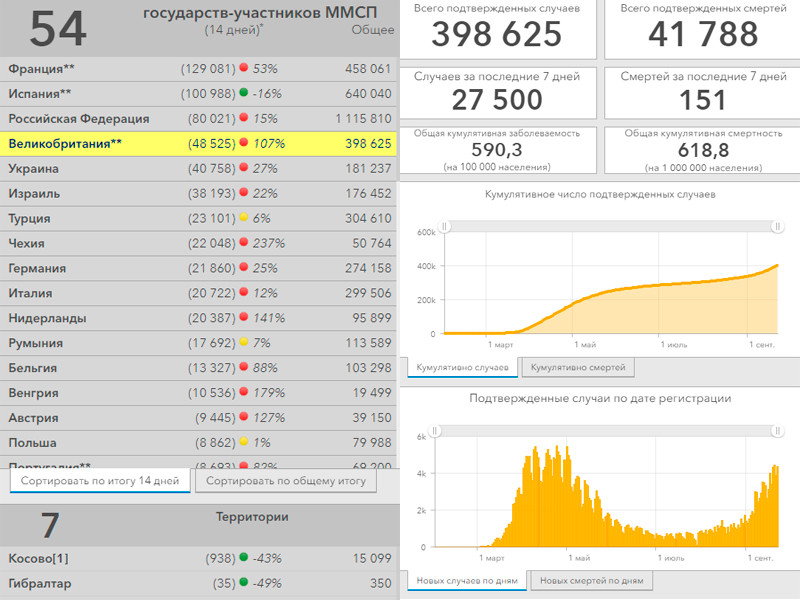This screenshot has height=600, width=800.
Task: Click the left range handle of cumulative chart
Action: coord(446,227)
